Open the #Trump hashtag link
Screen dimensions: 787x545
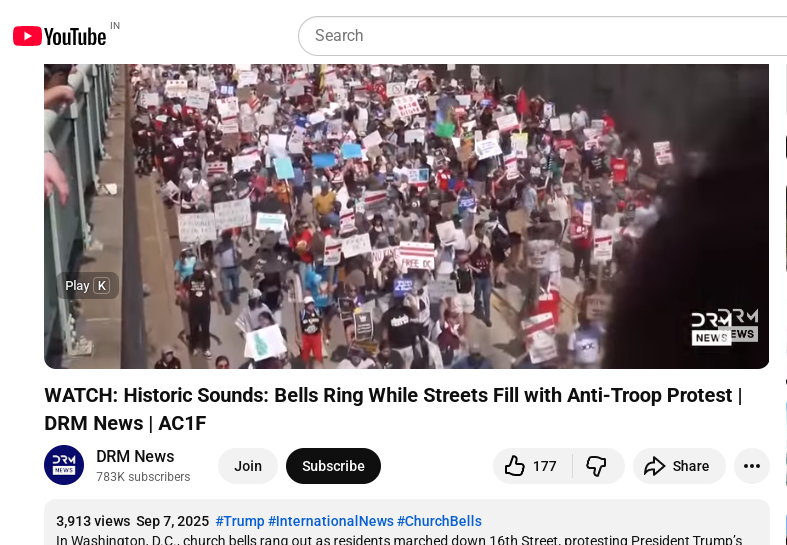[x=240, y=521]
